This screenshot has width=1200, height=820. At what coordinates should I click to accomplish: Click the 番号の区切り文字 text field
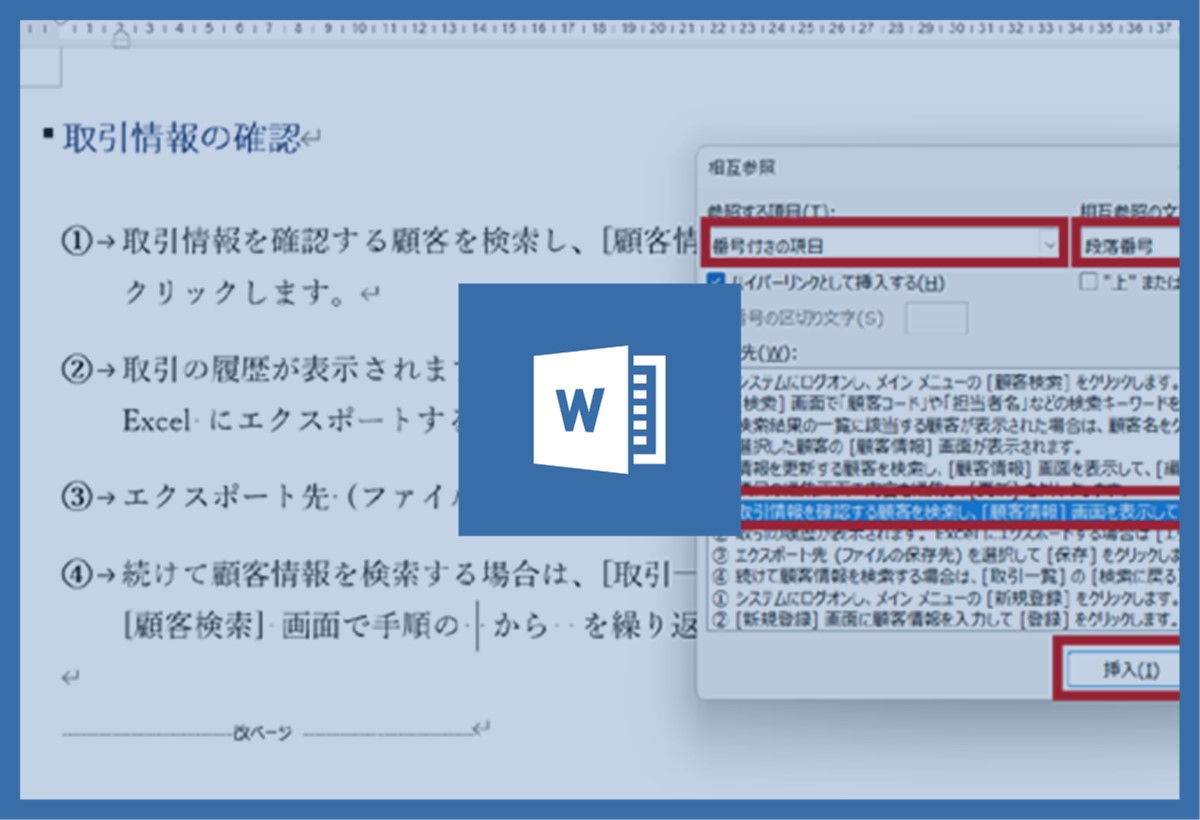(935, 319)
